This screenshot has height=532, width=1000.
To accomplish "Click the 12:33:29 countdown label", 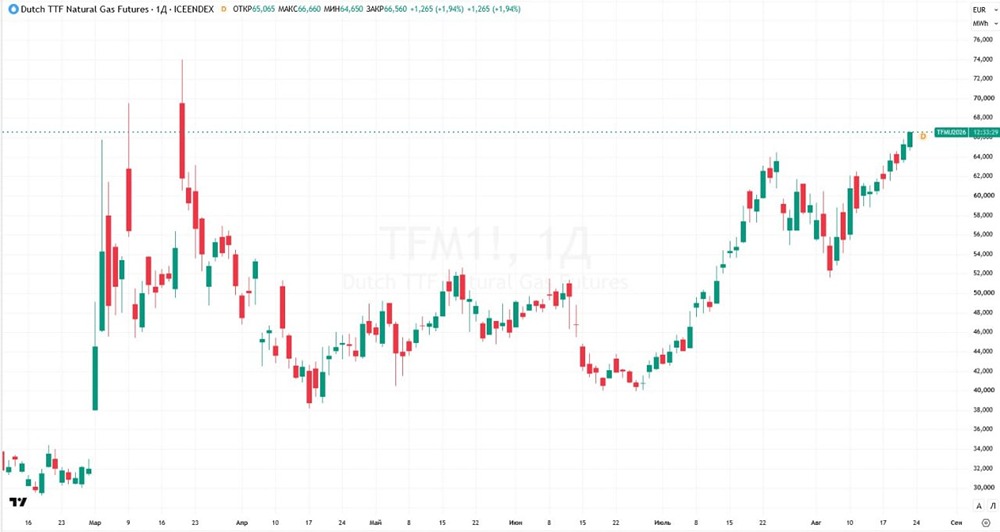I will pos(983,132).
